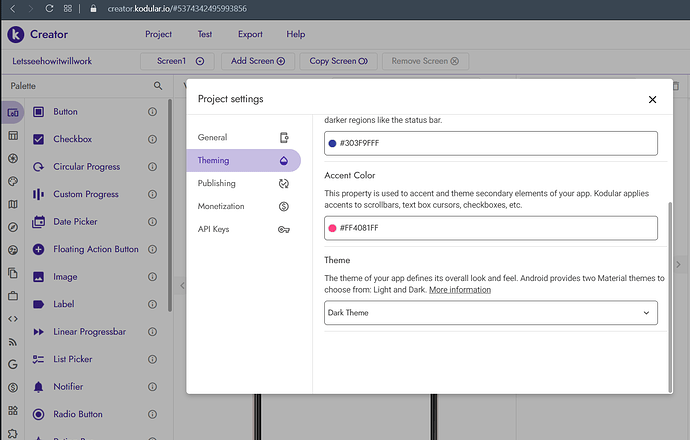Select the Checkbox component in palette
The width and height of the screenshot is (690, 440).
pyautogui.click(x=72, y=139)
